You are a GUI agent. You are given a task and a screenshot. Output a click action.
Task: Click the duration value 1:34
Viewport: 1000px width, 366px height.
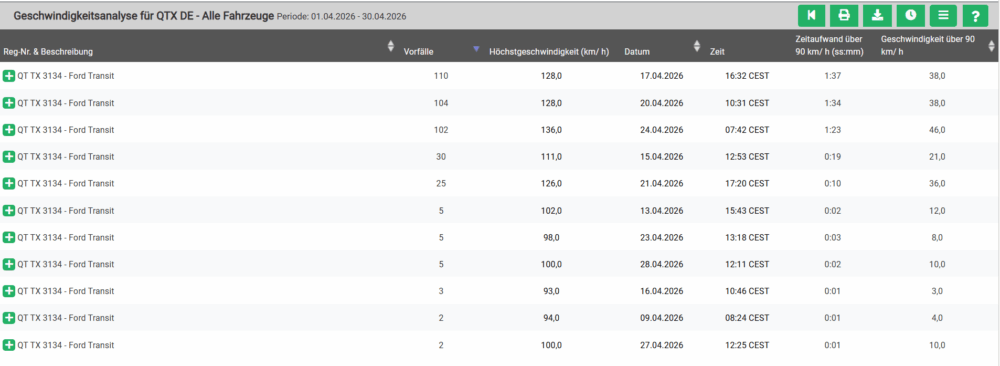point(833,103)
